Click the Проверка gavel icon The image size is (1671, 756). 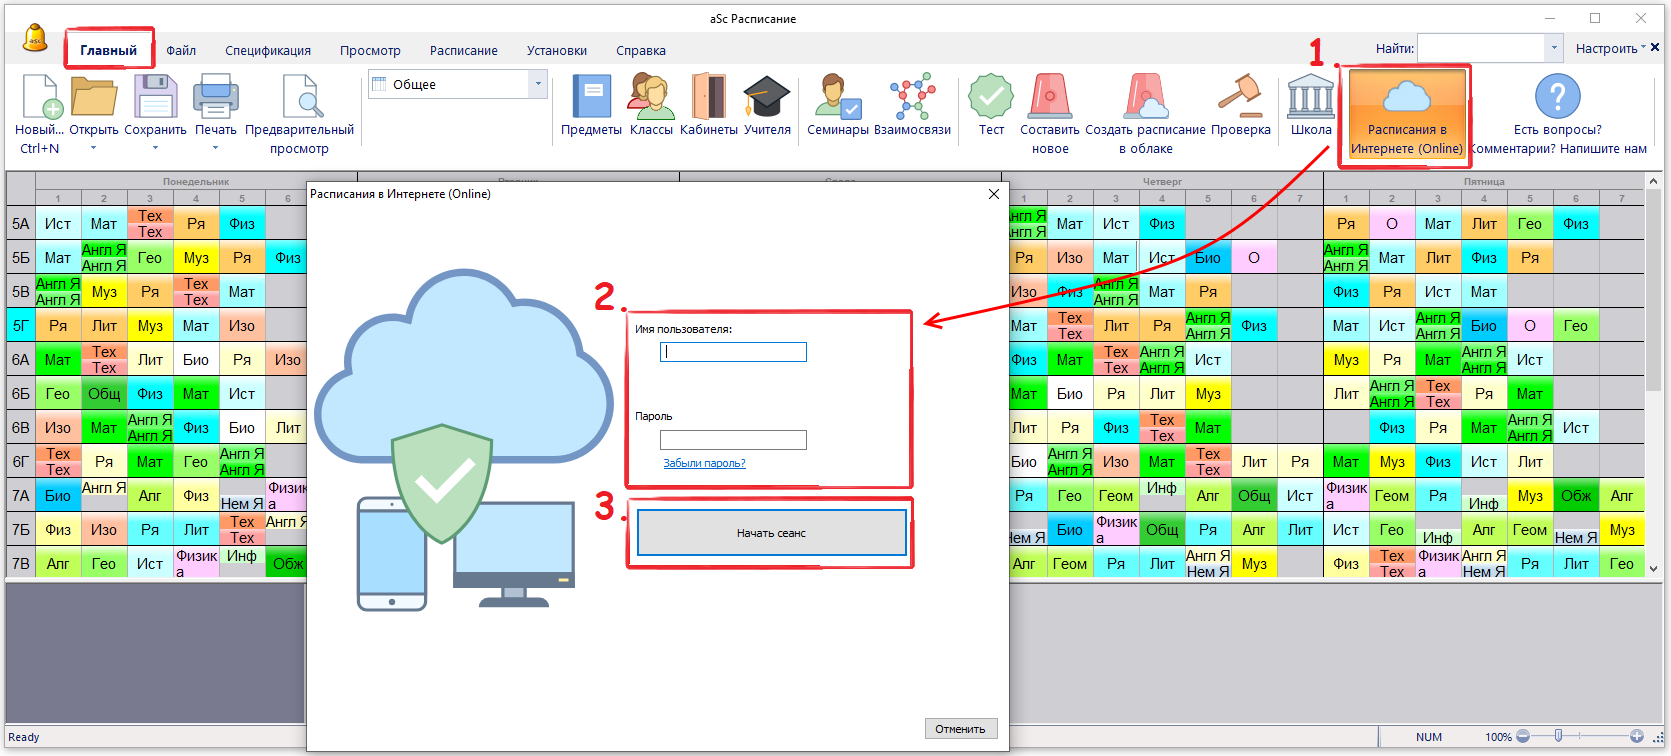(x=1240, y=99)
